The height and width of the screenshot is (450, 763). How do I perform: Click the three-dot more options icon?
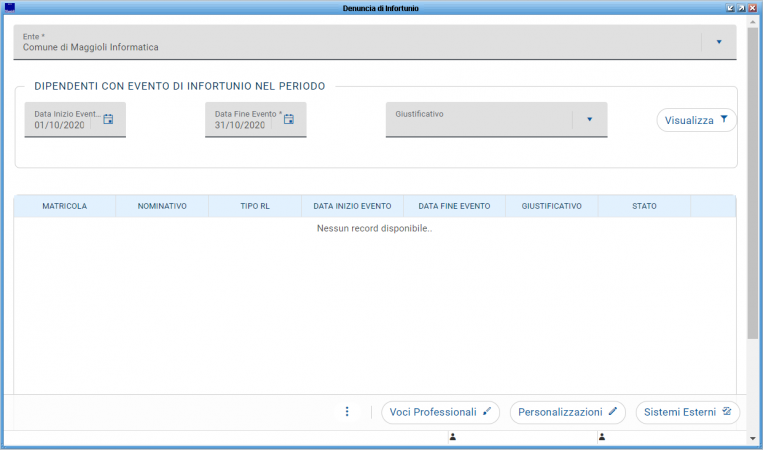[x=347, y=412]
